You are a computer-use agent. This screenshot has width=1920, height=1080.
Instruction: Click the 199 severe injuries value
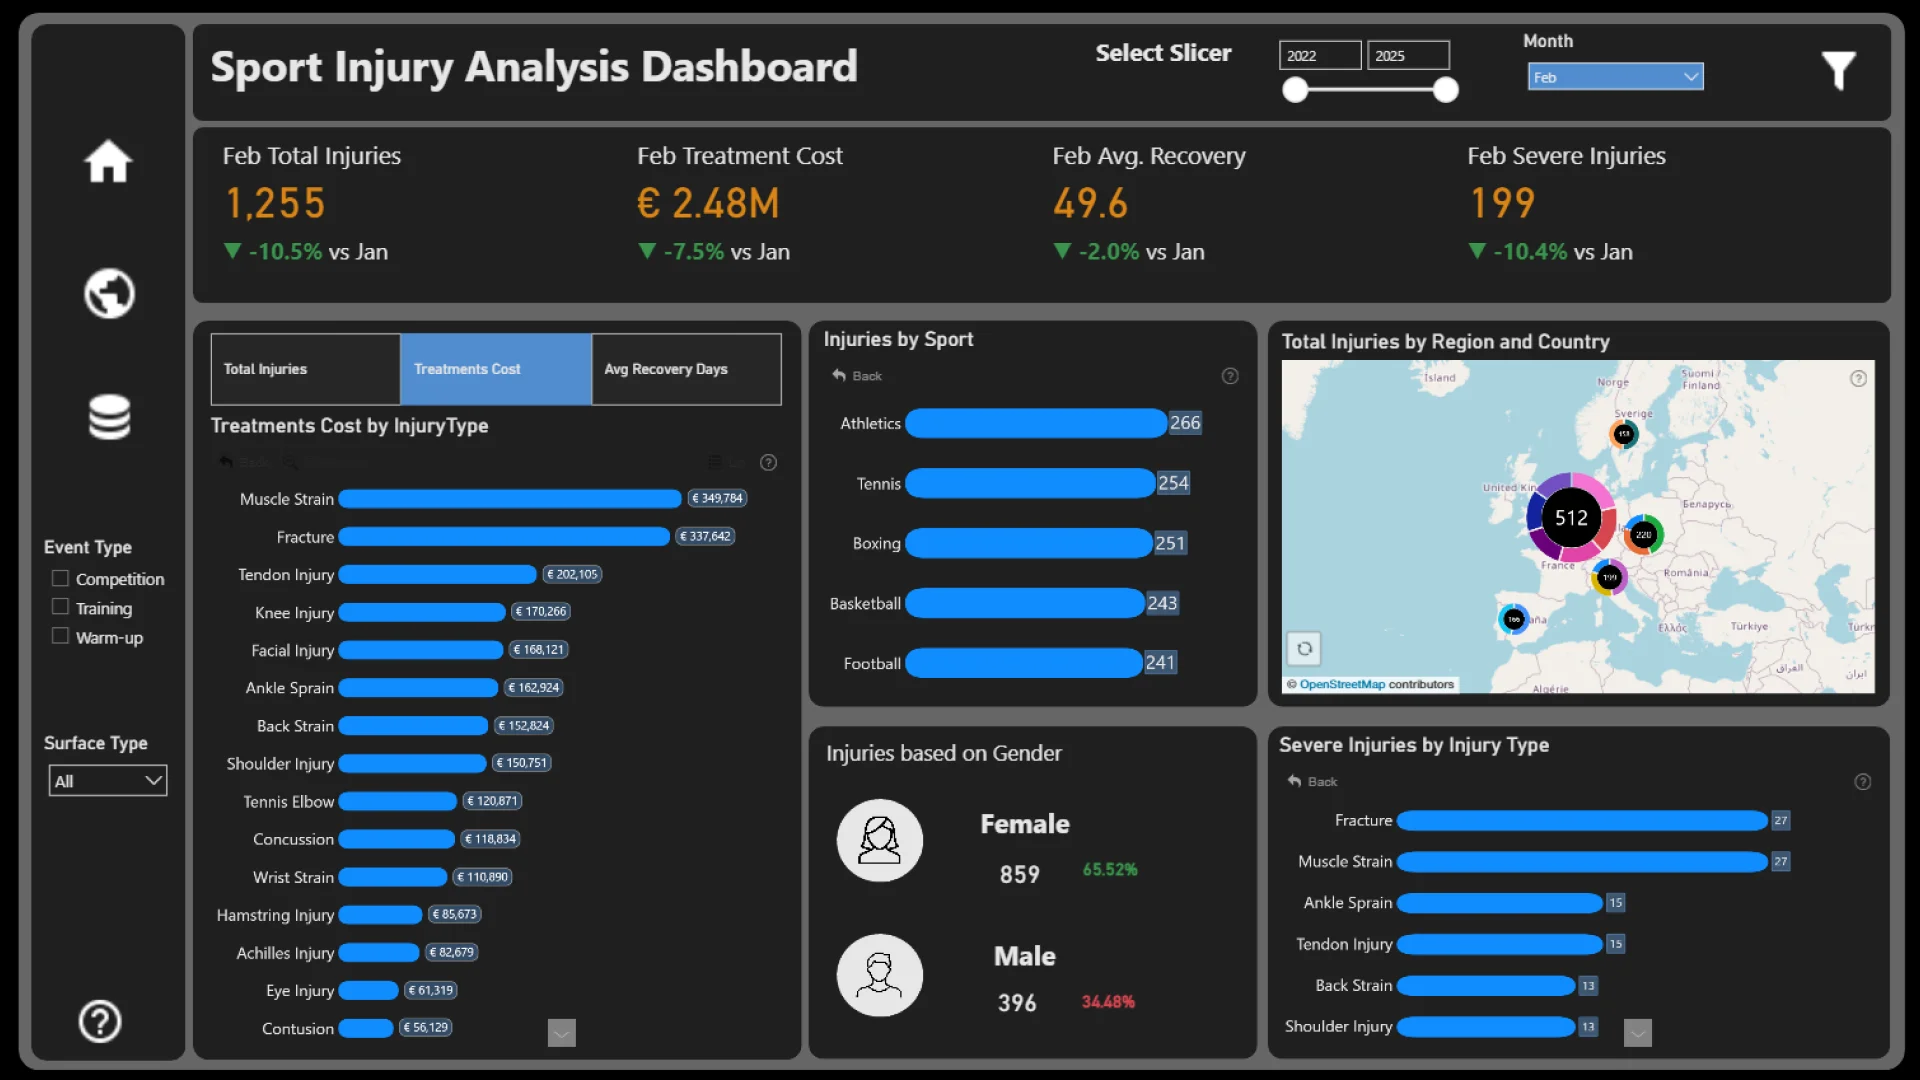(x=1502, y=203)
